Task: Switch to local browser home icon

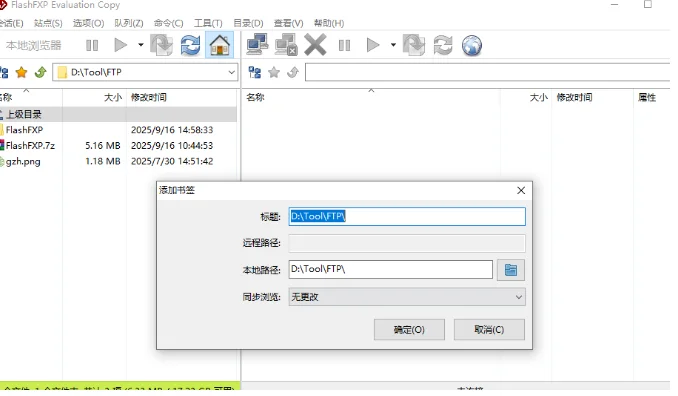Action: [220, 45]
